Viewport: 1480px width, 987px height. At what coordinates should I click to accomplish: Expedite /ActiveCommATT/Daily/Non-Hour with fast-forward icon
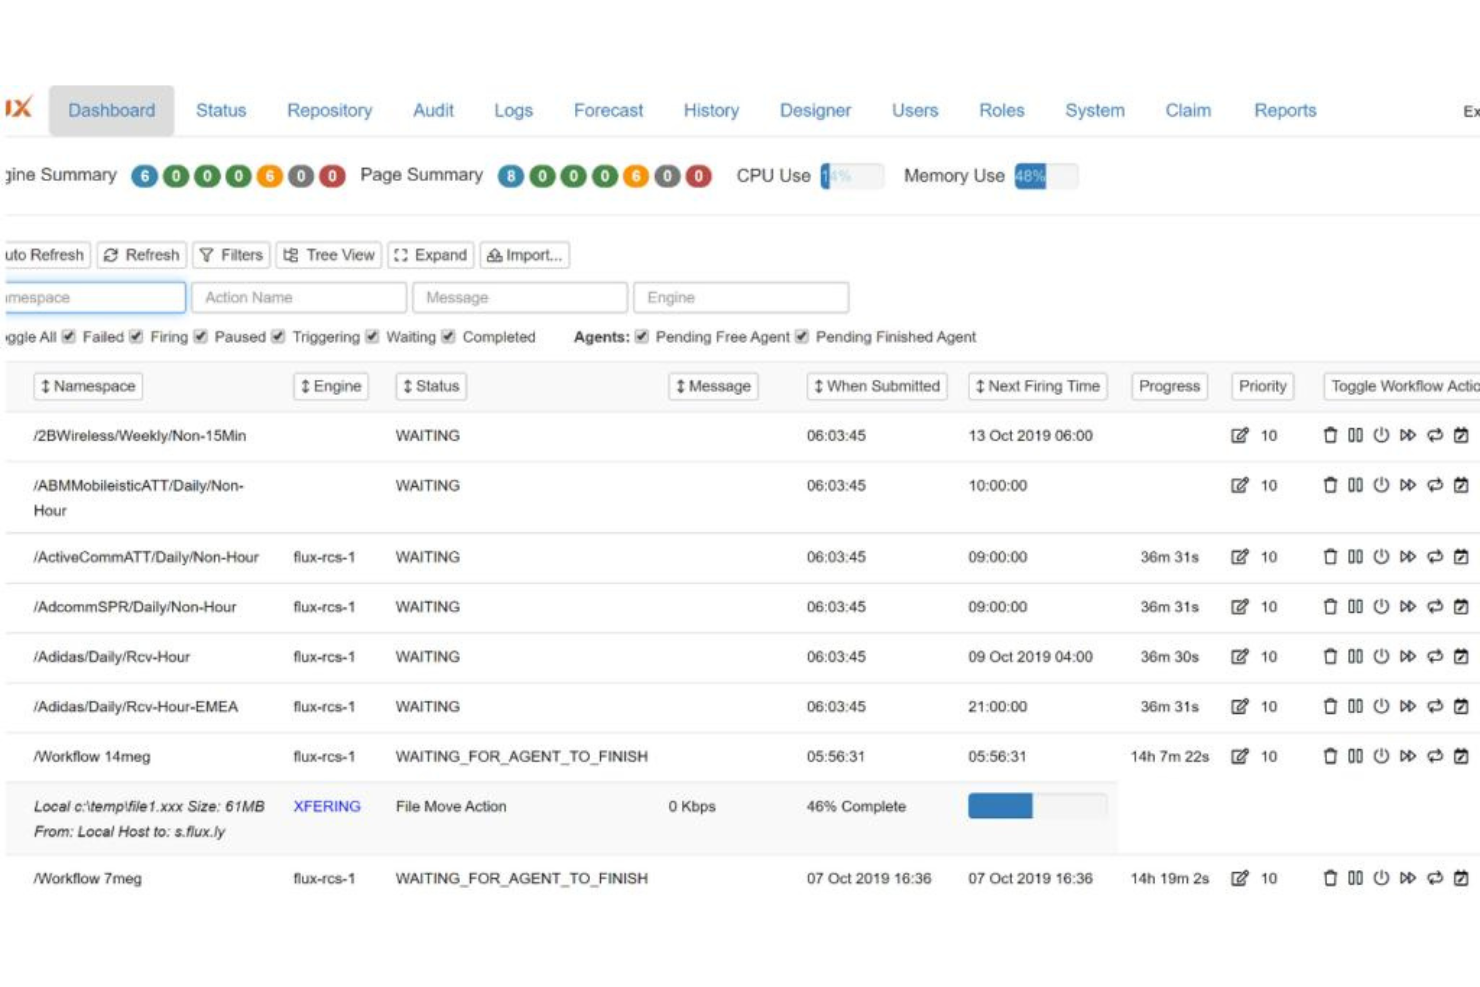pos(1406,557)
